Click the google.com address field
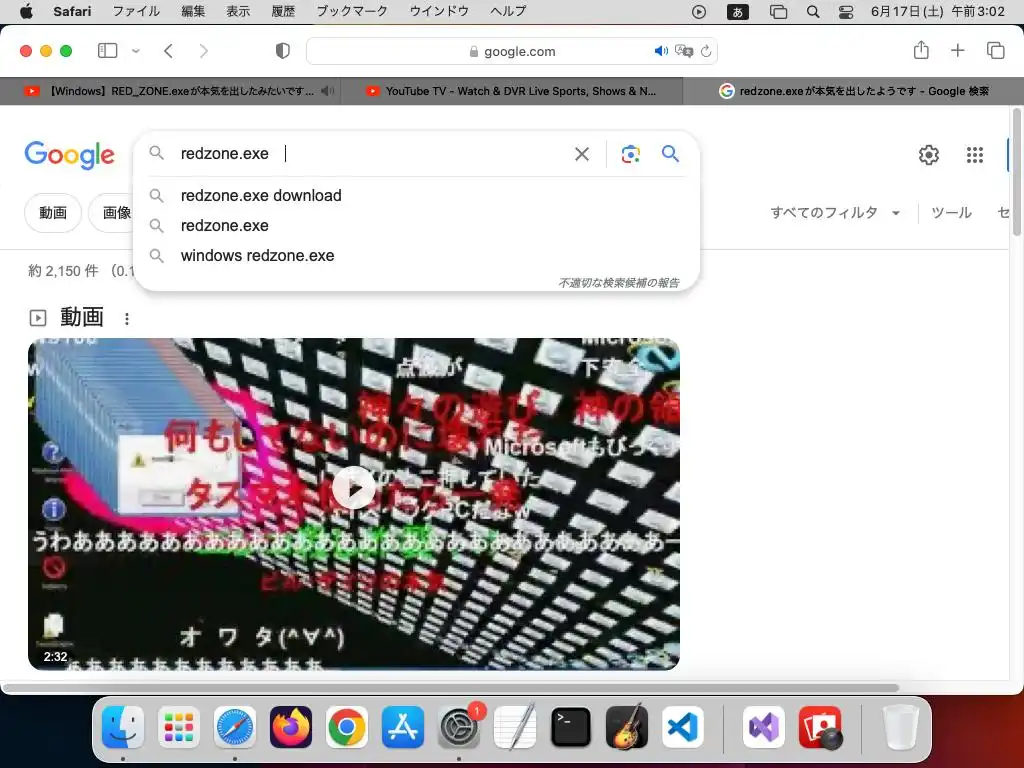Viewport: 1024px width, 768px height. point(512,51)
